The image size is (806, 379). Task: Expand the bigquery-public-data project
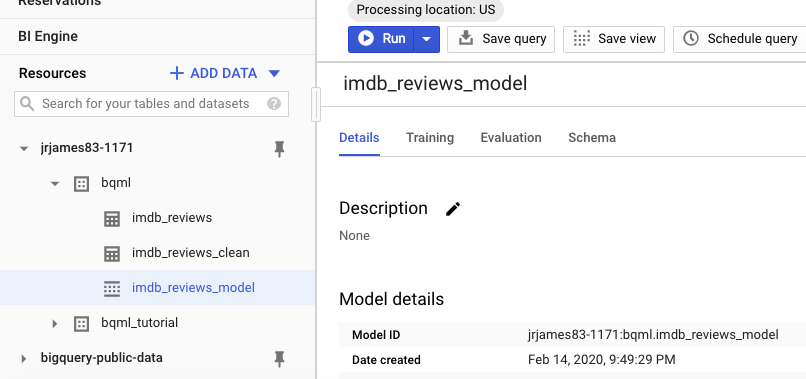click(23, 358)
